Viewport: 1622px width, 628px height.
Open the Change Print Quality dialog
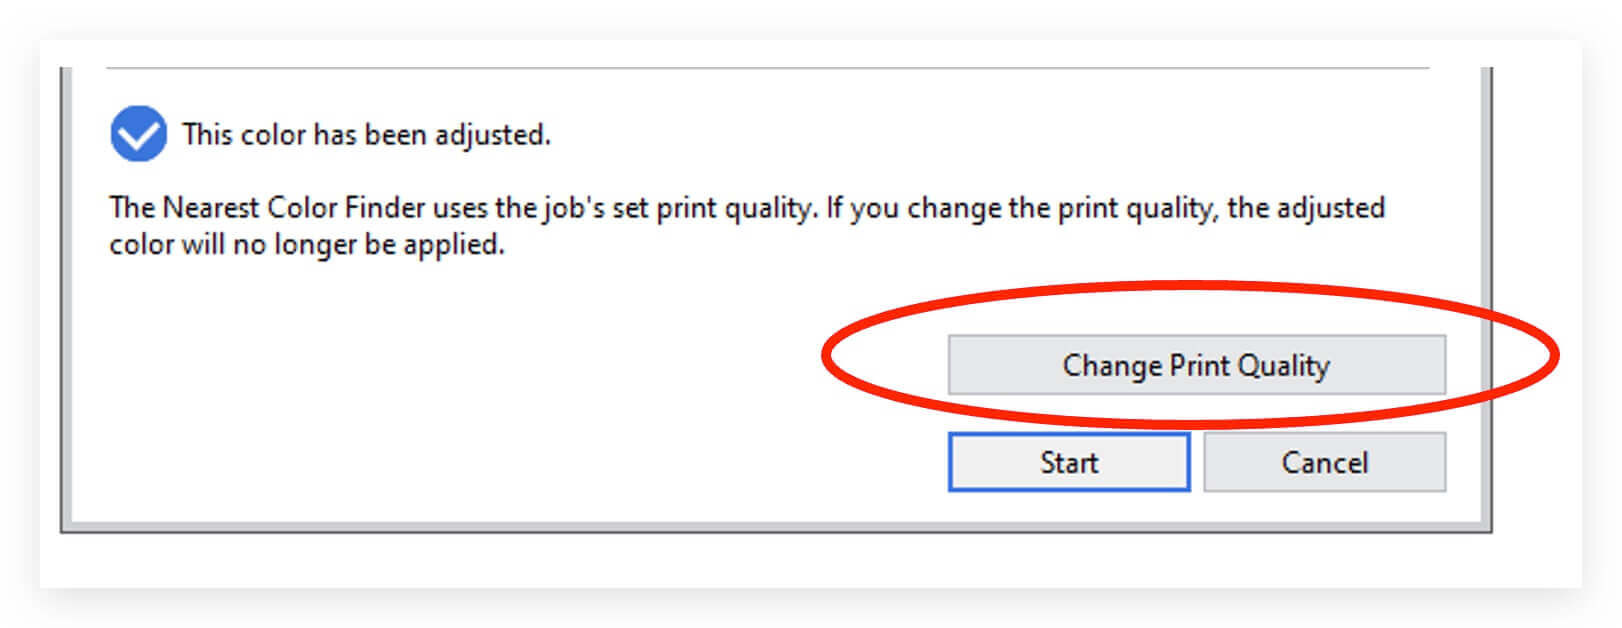pos(1196,365)
